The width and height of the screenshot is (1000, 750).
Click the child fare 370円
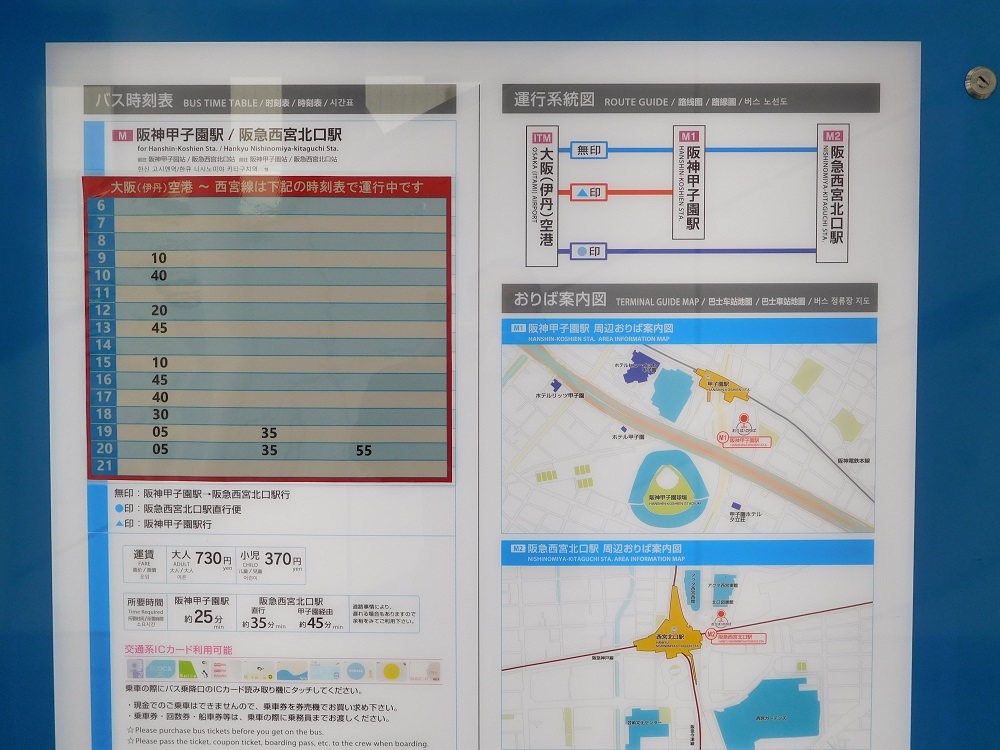coord(283,559)
